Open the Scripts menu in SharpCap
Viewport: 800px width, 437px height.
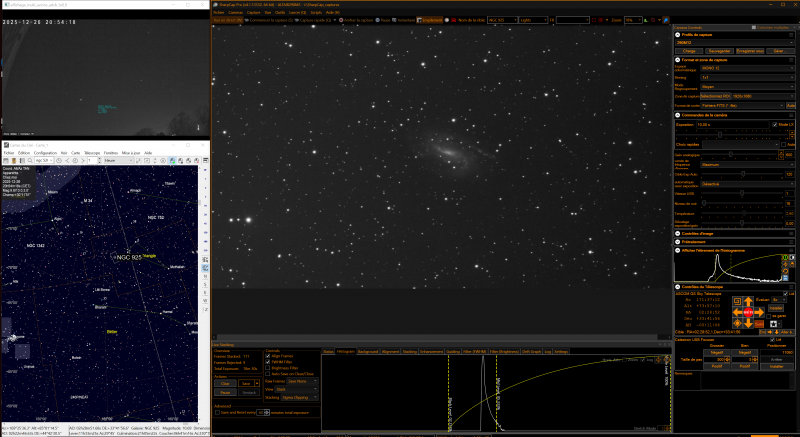click(316, 12)
